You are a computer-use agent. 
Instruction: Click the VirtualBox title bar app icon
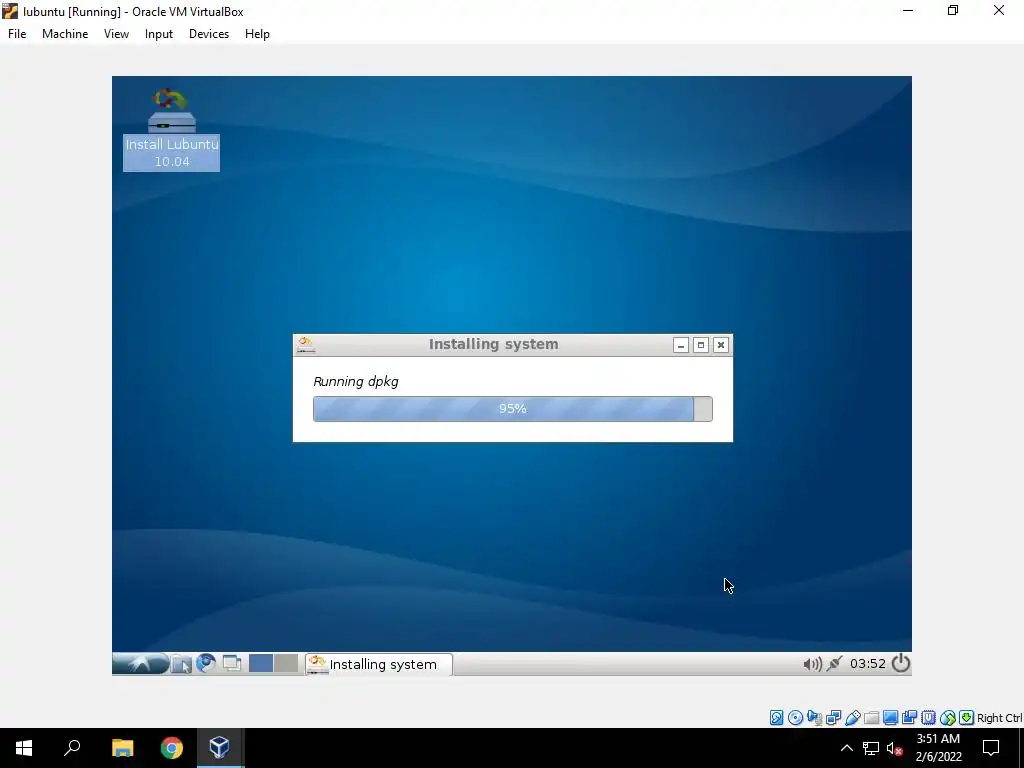point(10,11)
